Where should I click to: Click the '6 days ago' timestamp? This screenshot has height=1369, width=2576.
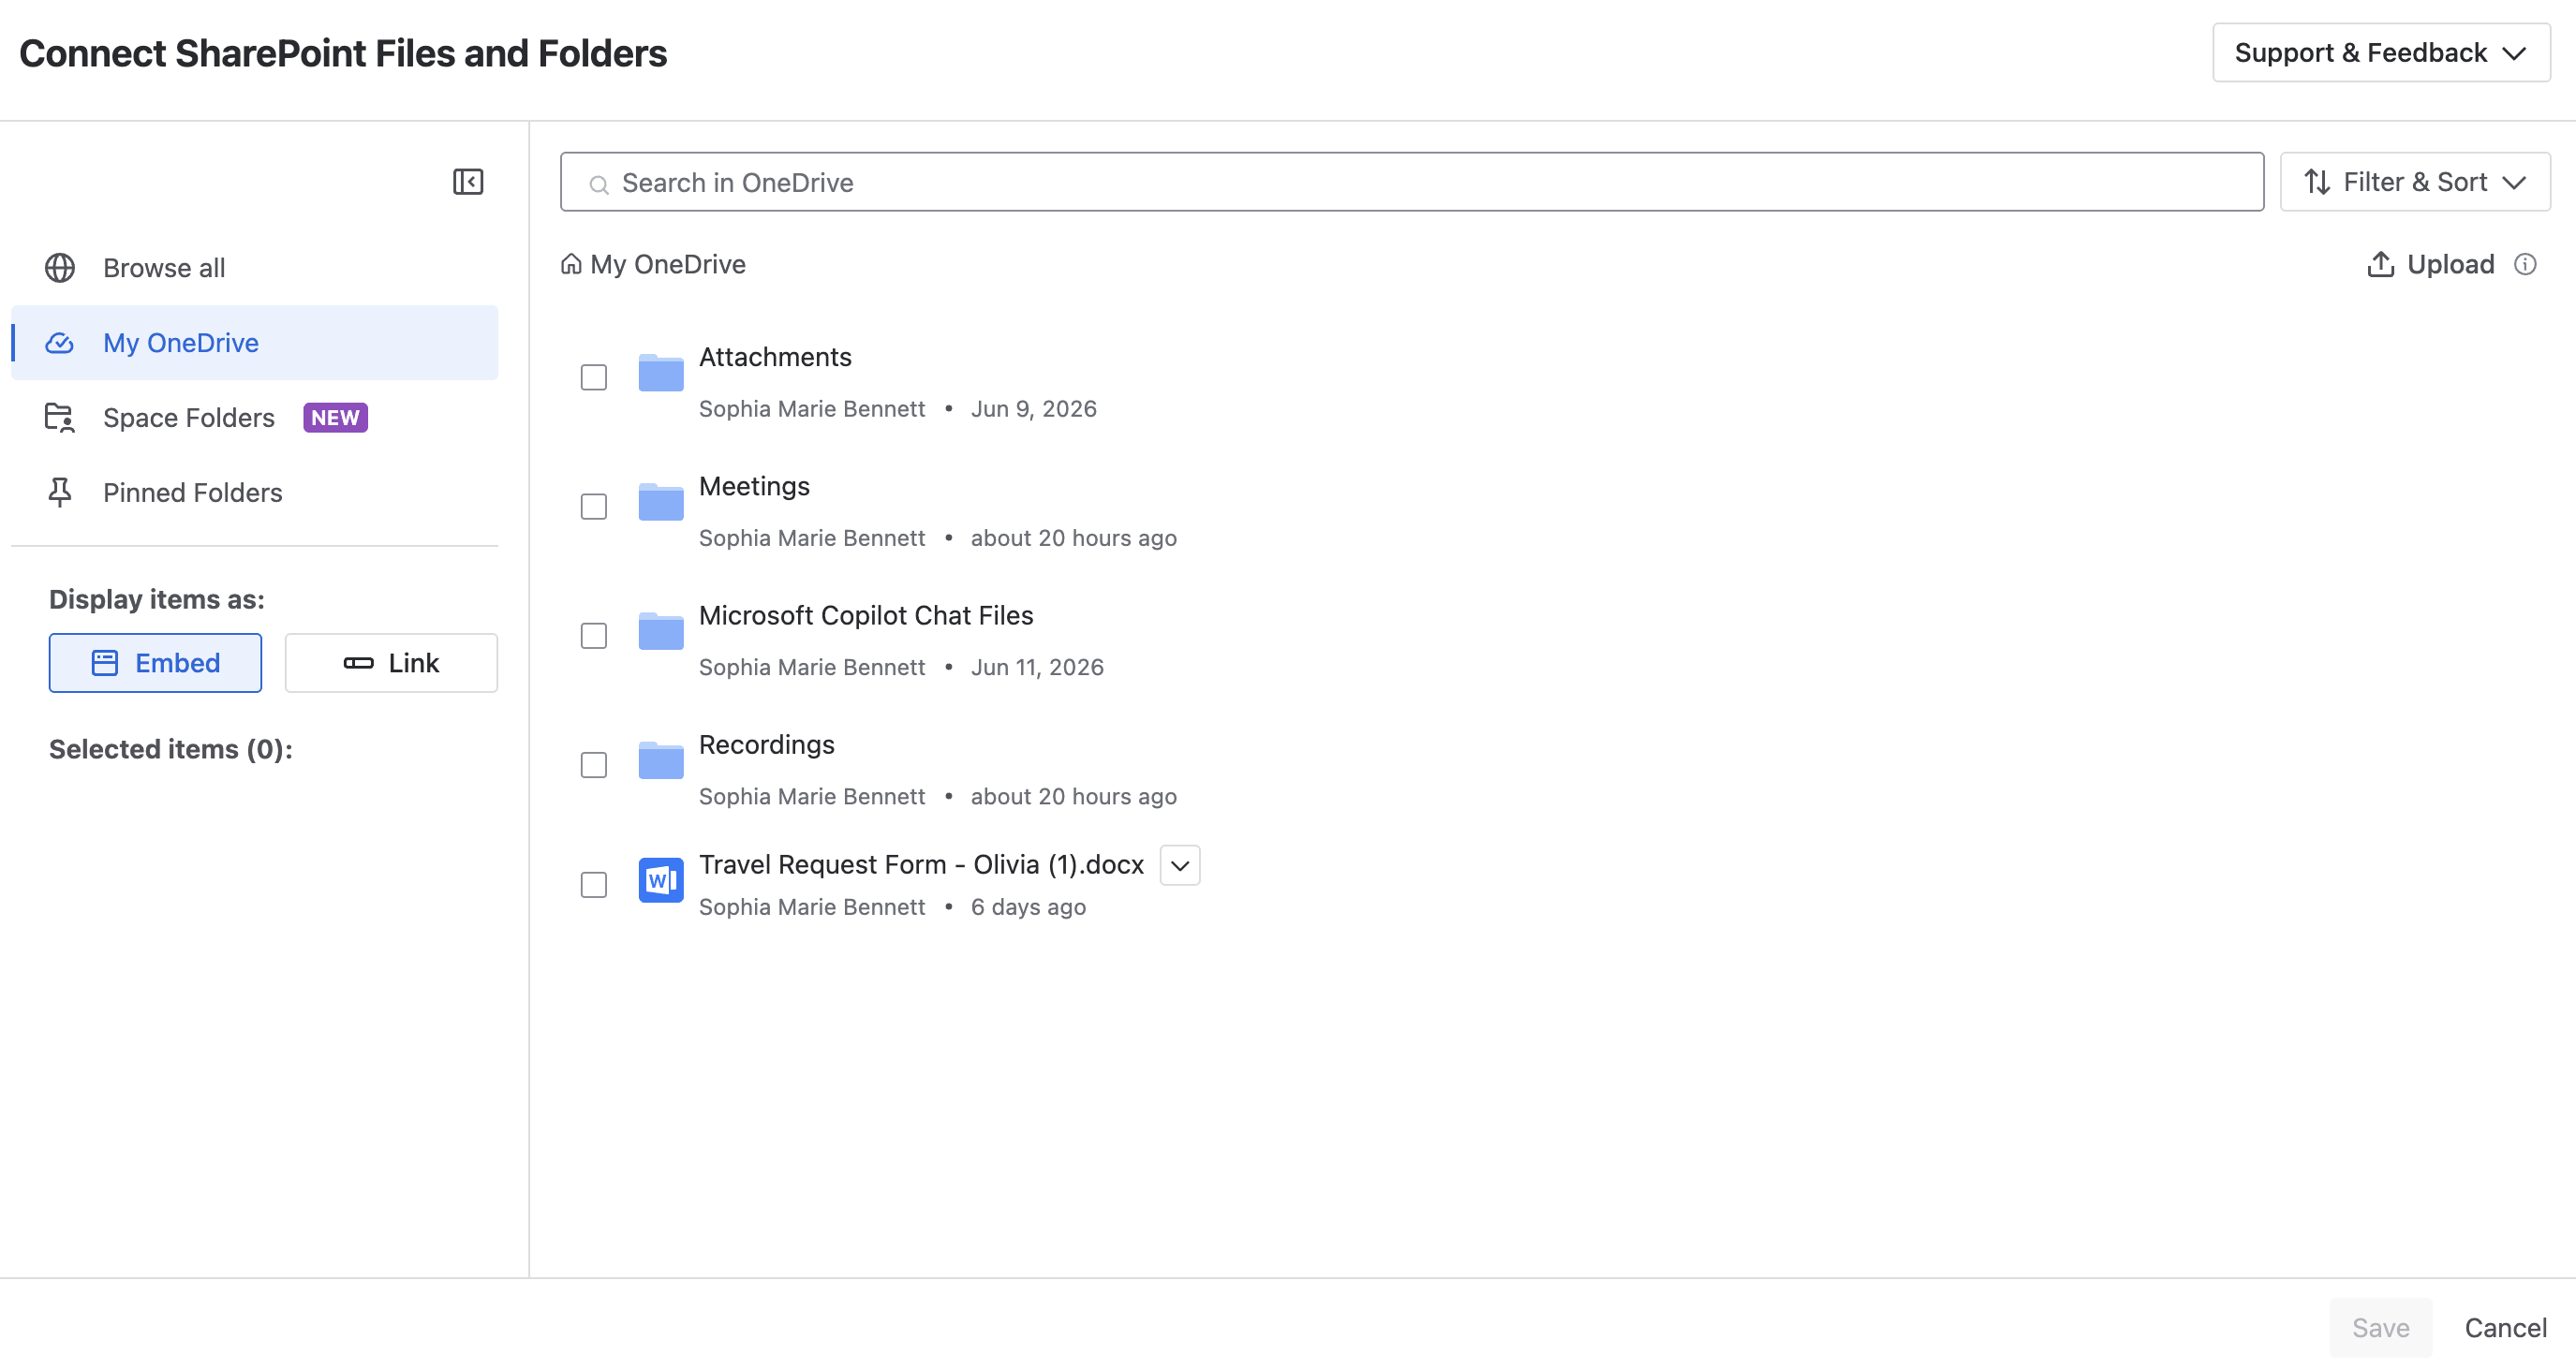1028,907
